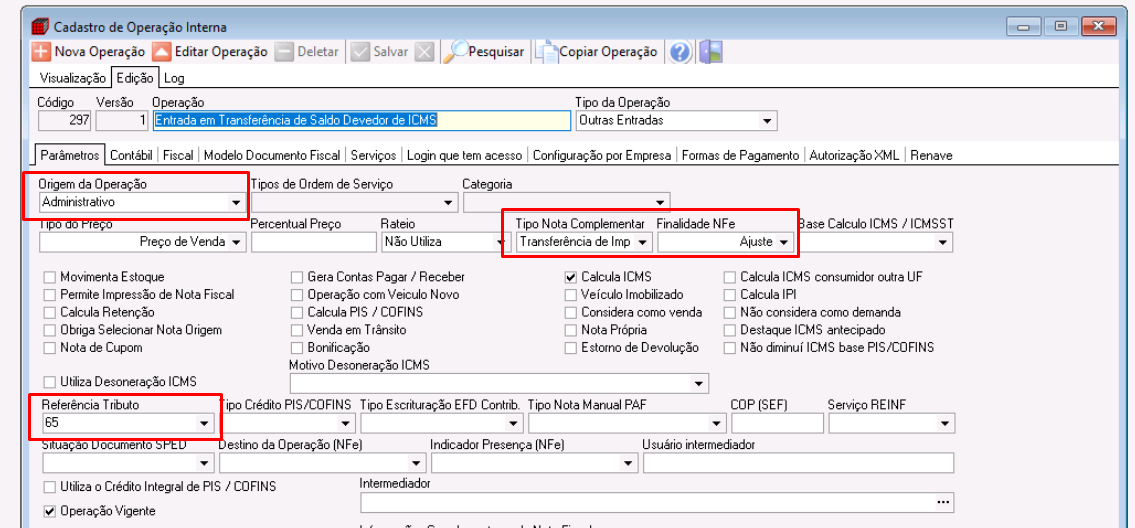Open the Login que tem acesso tab
Screen dimensions: 1135x528
(x=464, y=155)
